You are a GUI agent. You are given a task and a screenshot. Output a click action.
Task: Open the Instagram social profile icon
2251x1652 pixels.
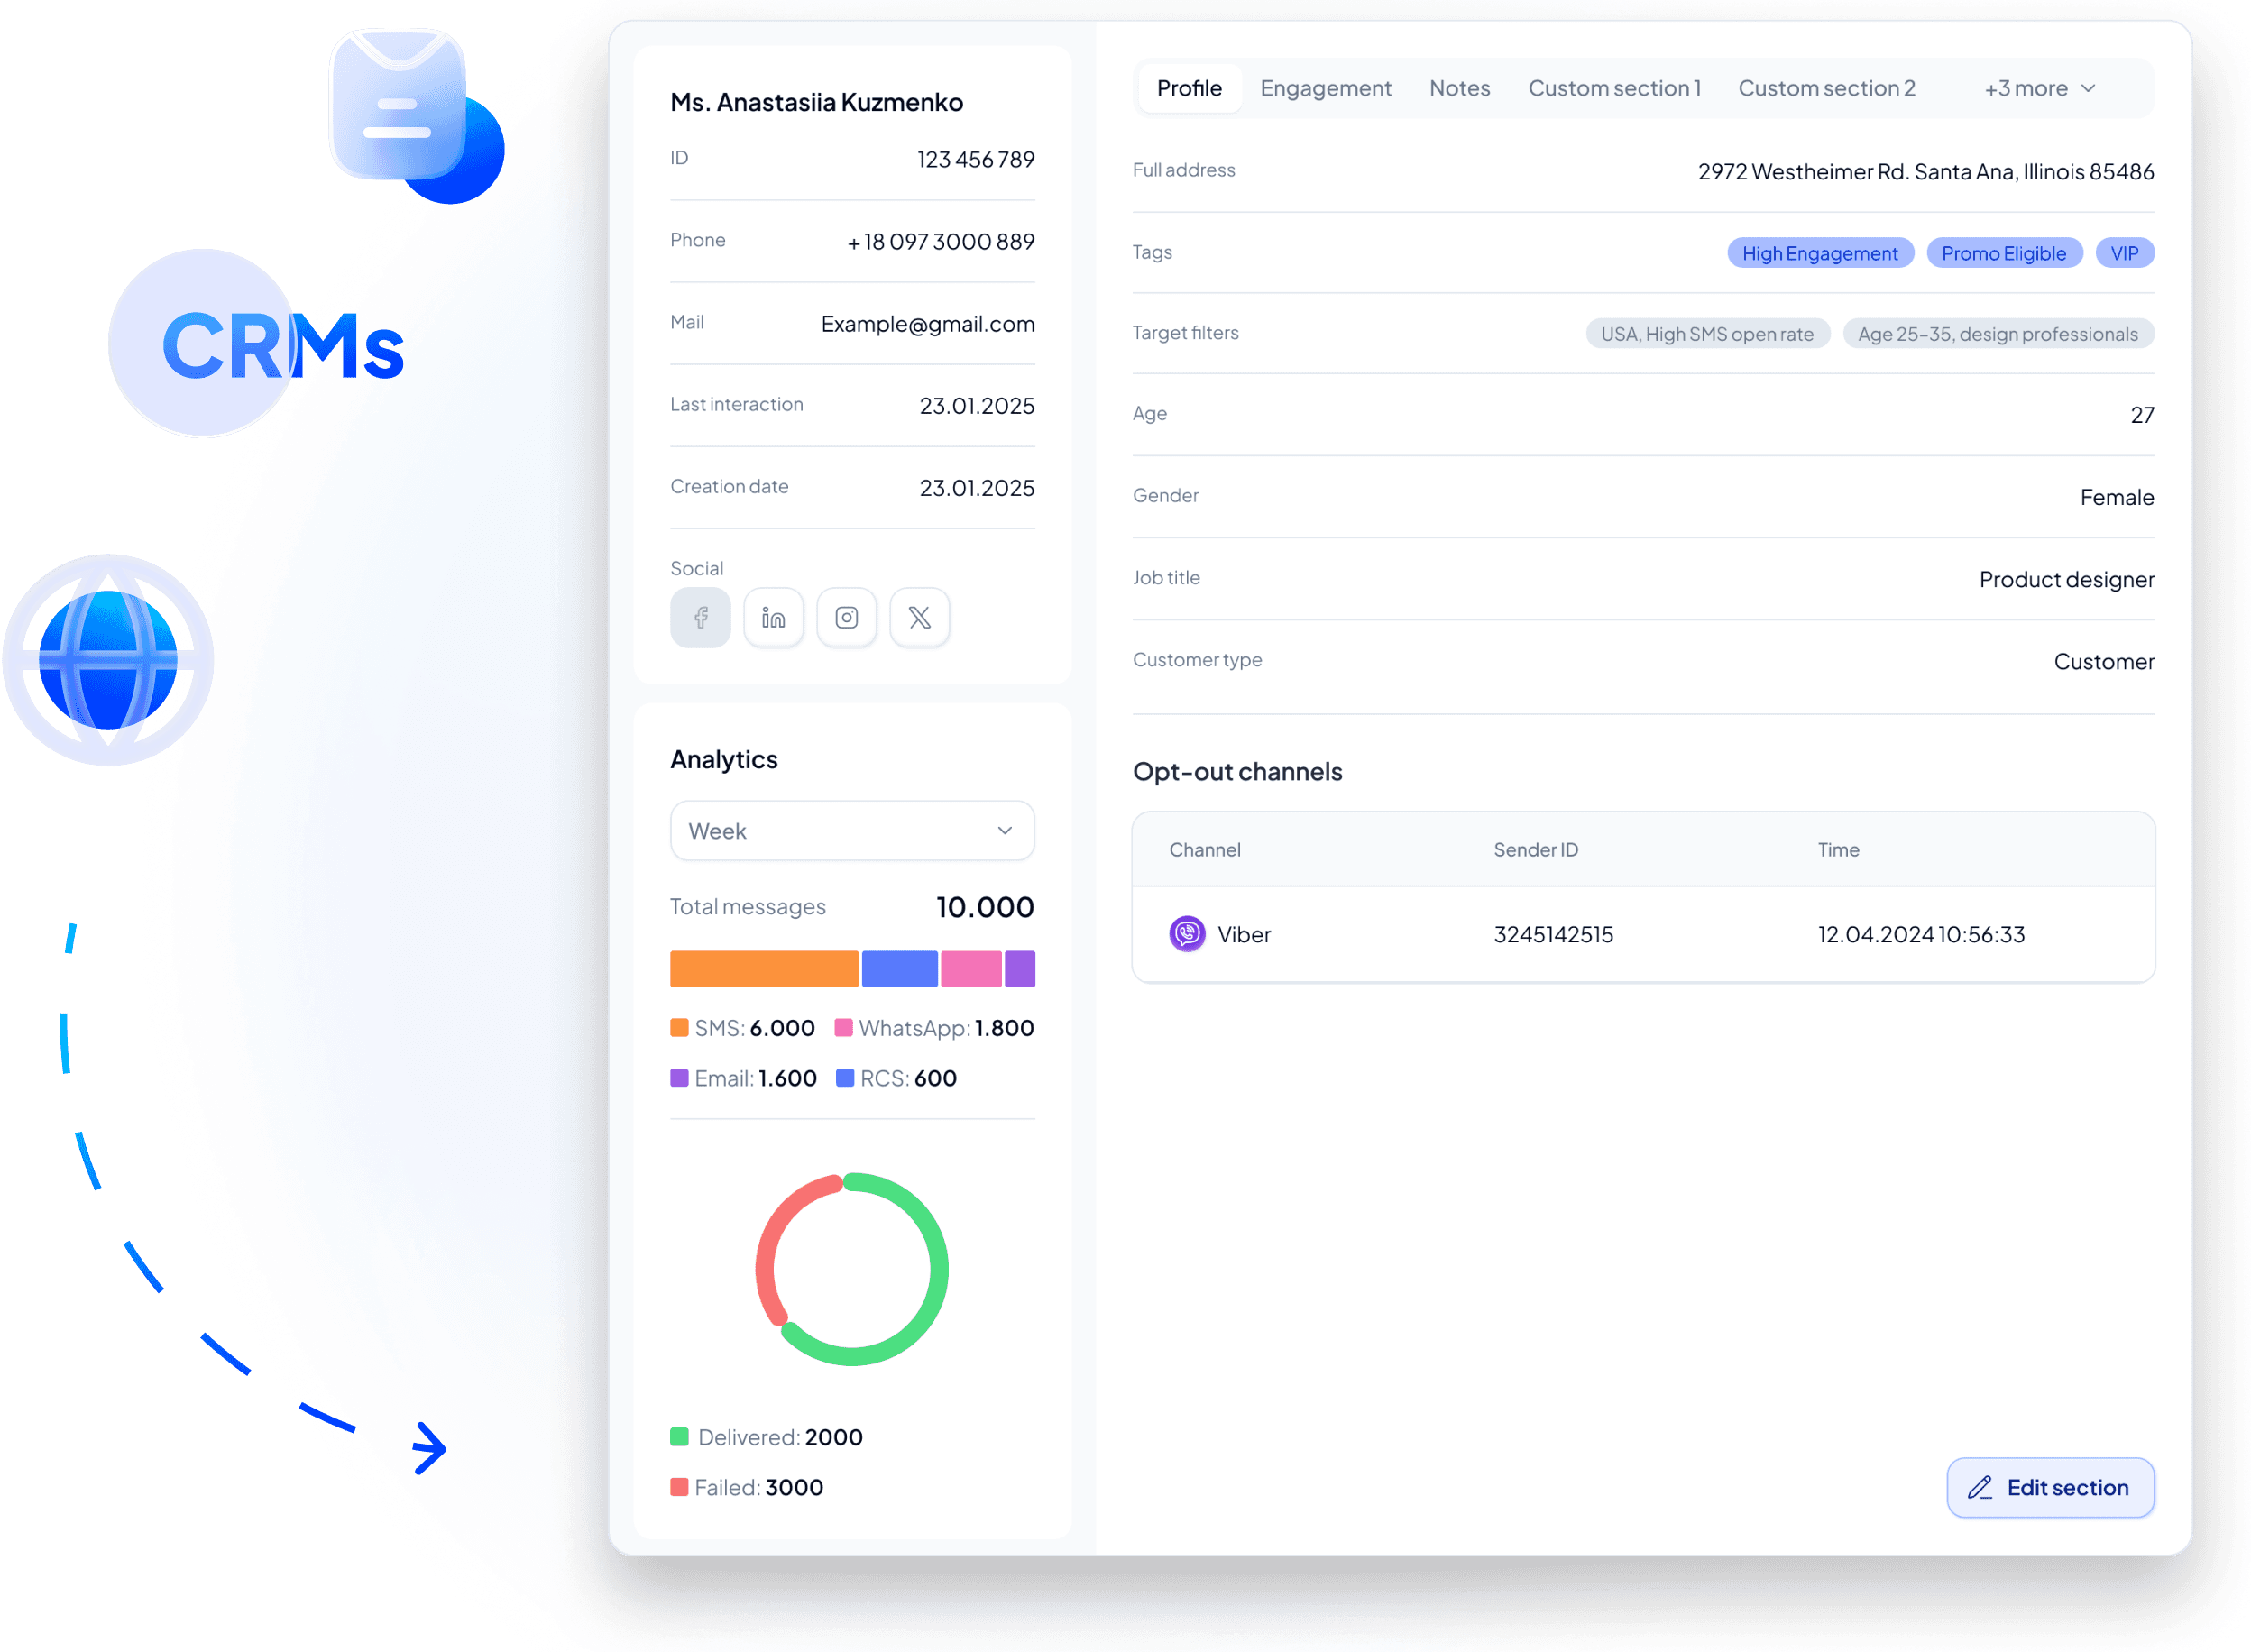[846, 618]
